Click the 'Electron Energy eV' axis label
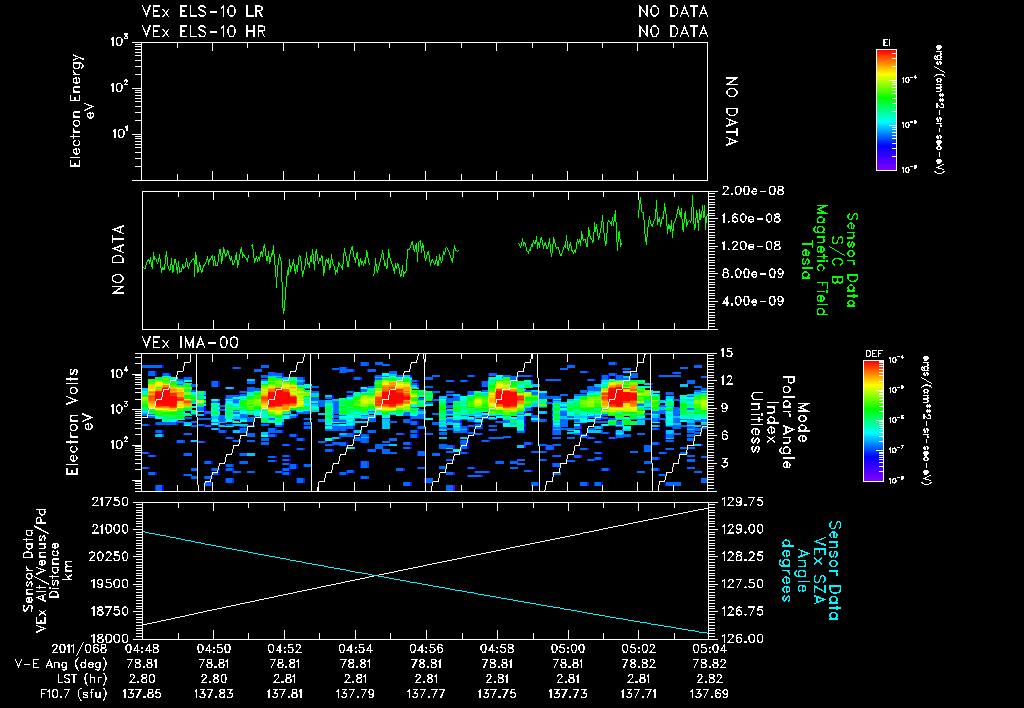The image size is (1024, 708). click(80, 111)
